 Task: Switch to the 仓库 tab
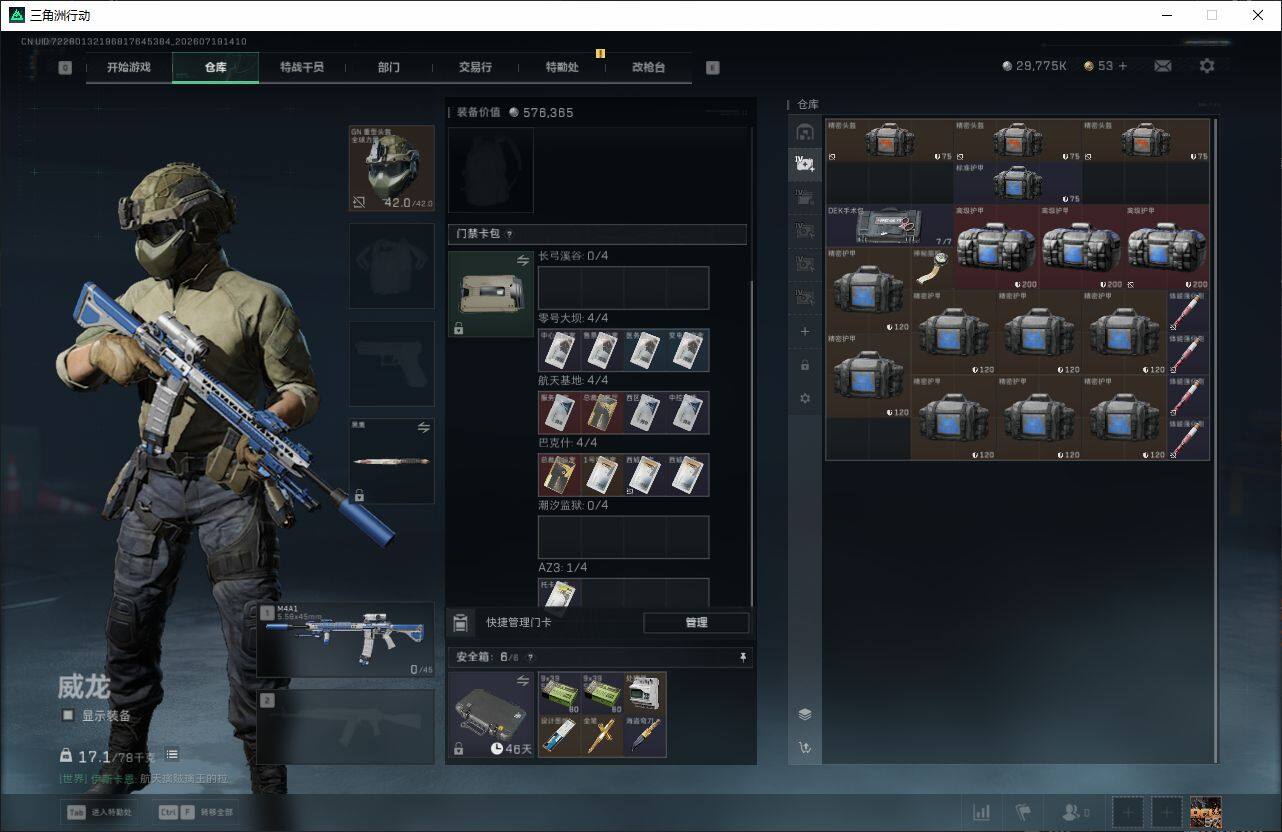coord(215,67)
